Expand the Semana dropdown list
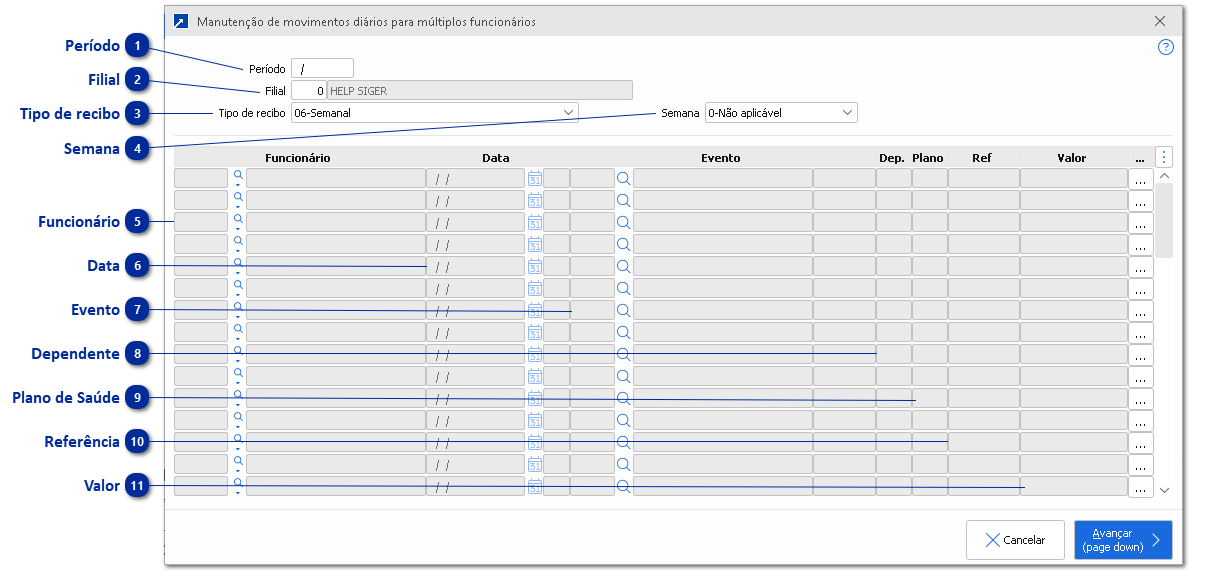1206x581 pixels. pyautogui.click(x=847, y=113)
